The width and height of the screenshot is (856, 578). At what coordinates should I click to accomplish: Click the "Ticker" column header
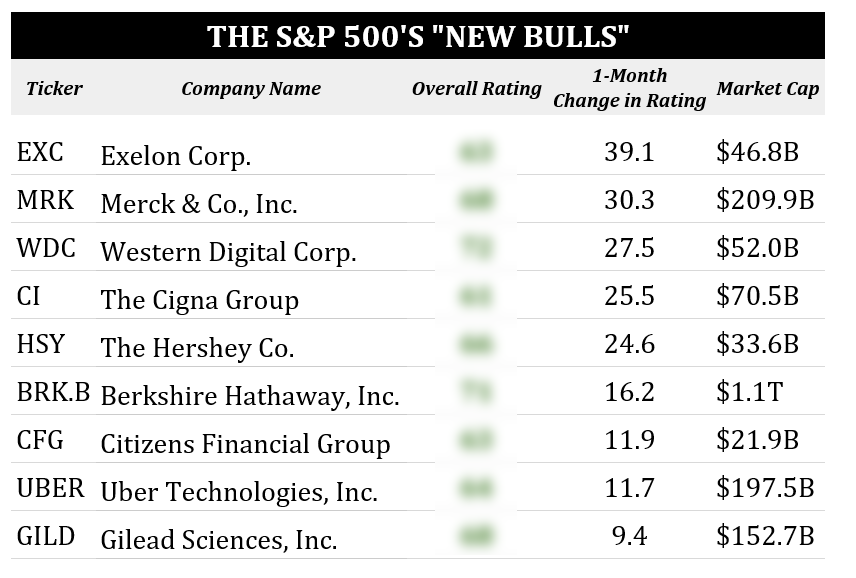[54, 88]
